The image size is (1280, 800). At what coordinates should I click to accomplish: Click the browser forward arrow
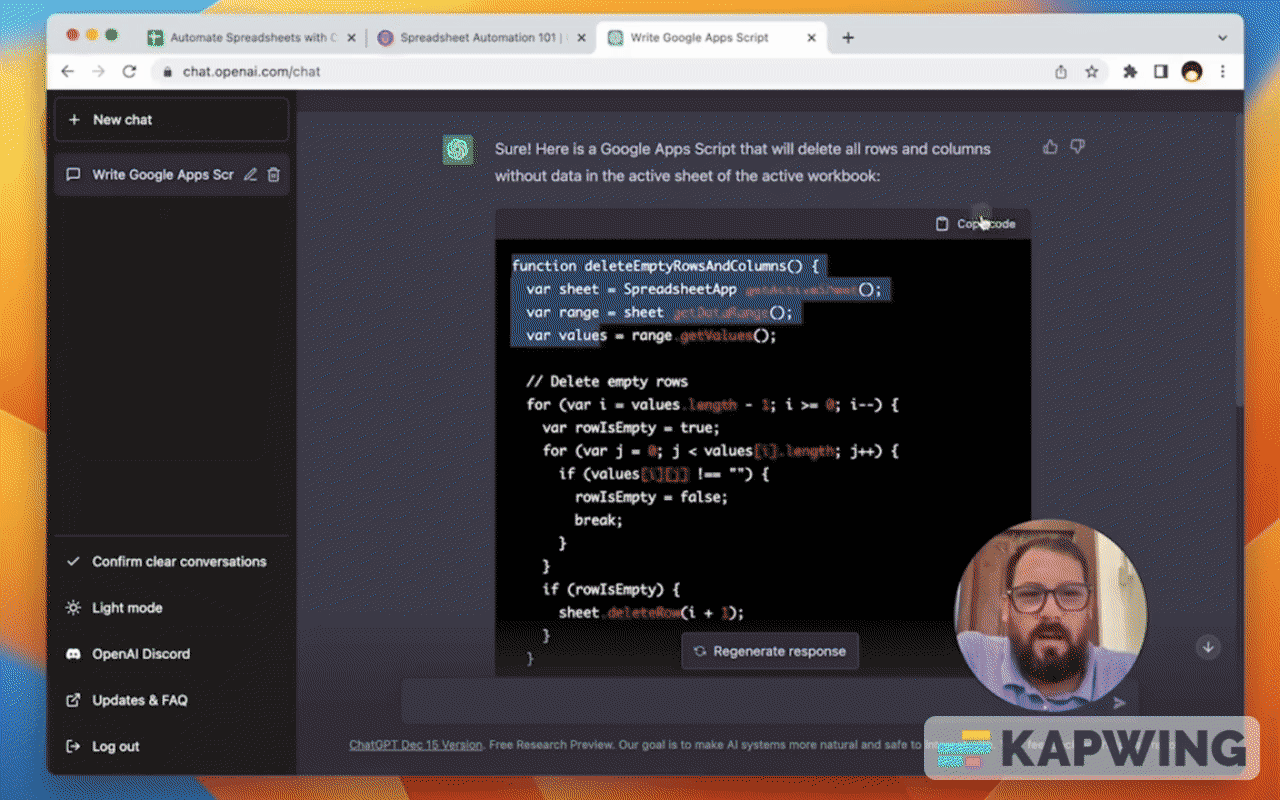click(98, 72)
